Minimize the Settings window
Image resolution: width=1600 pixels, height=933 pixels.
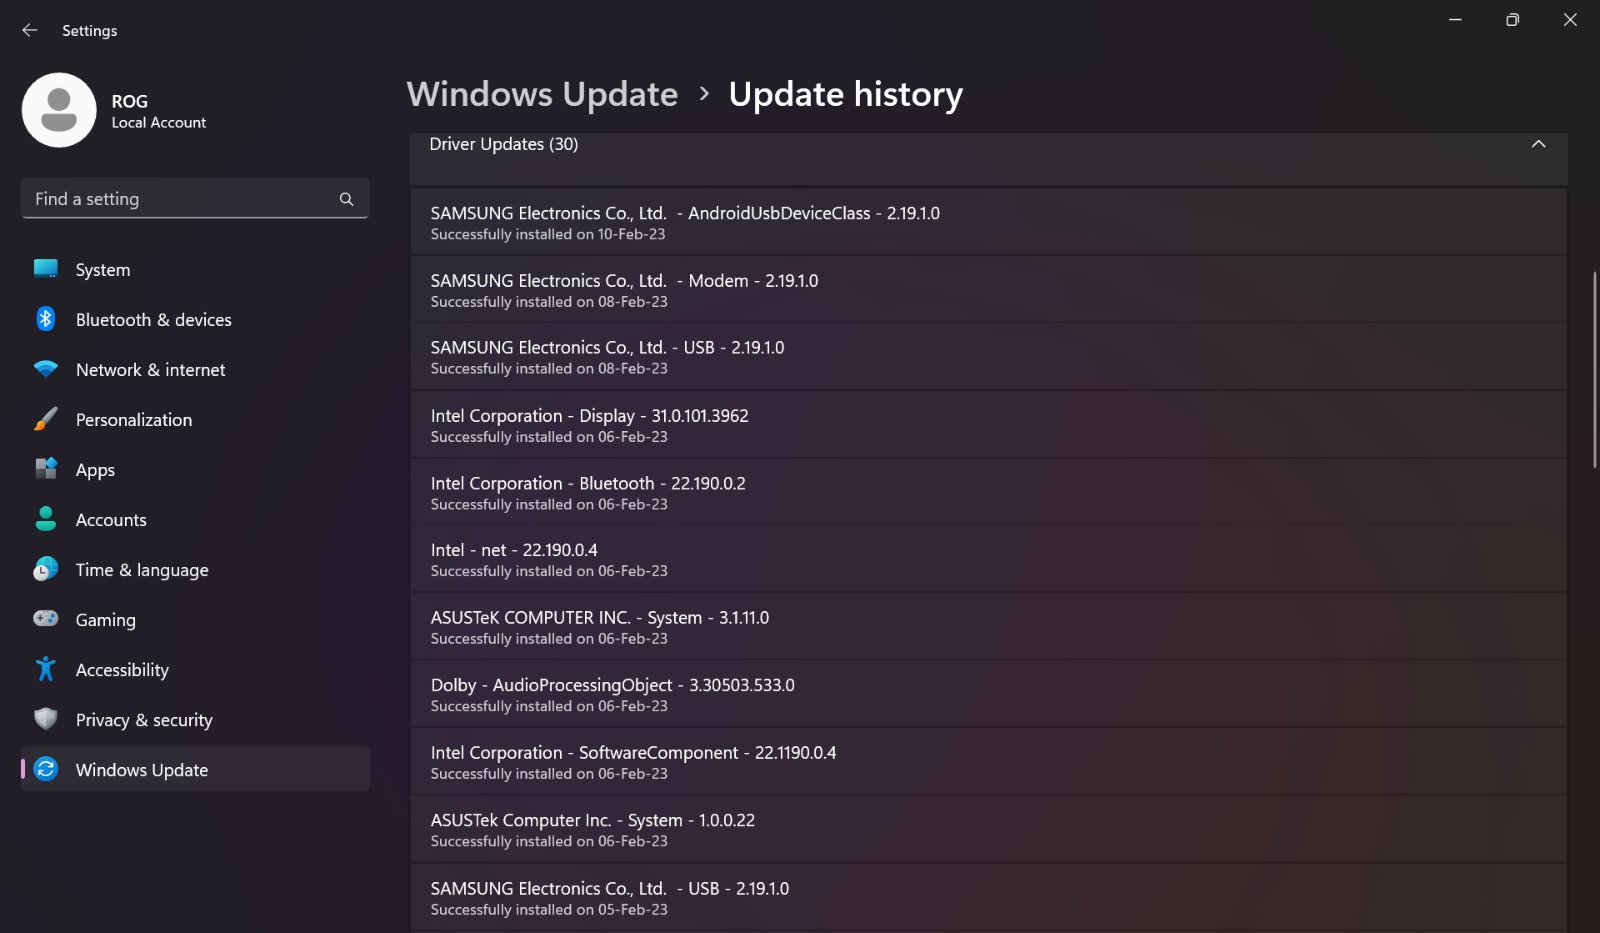tap(1455, 20)
